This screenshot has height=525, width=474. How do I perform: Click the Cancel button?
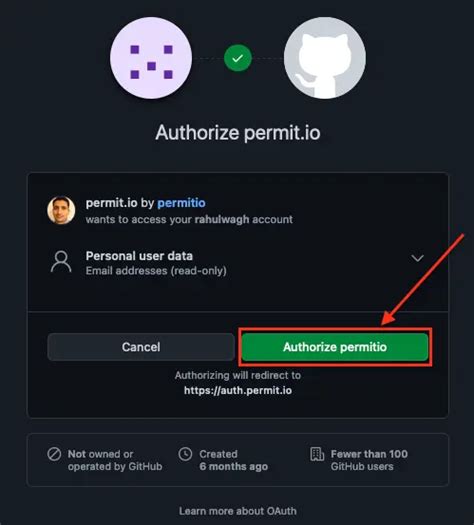tap(141, 347)
